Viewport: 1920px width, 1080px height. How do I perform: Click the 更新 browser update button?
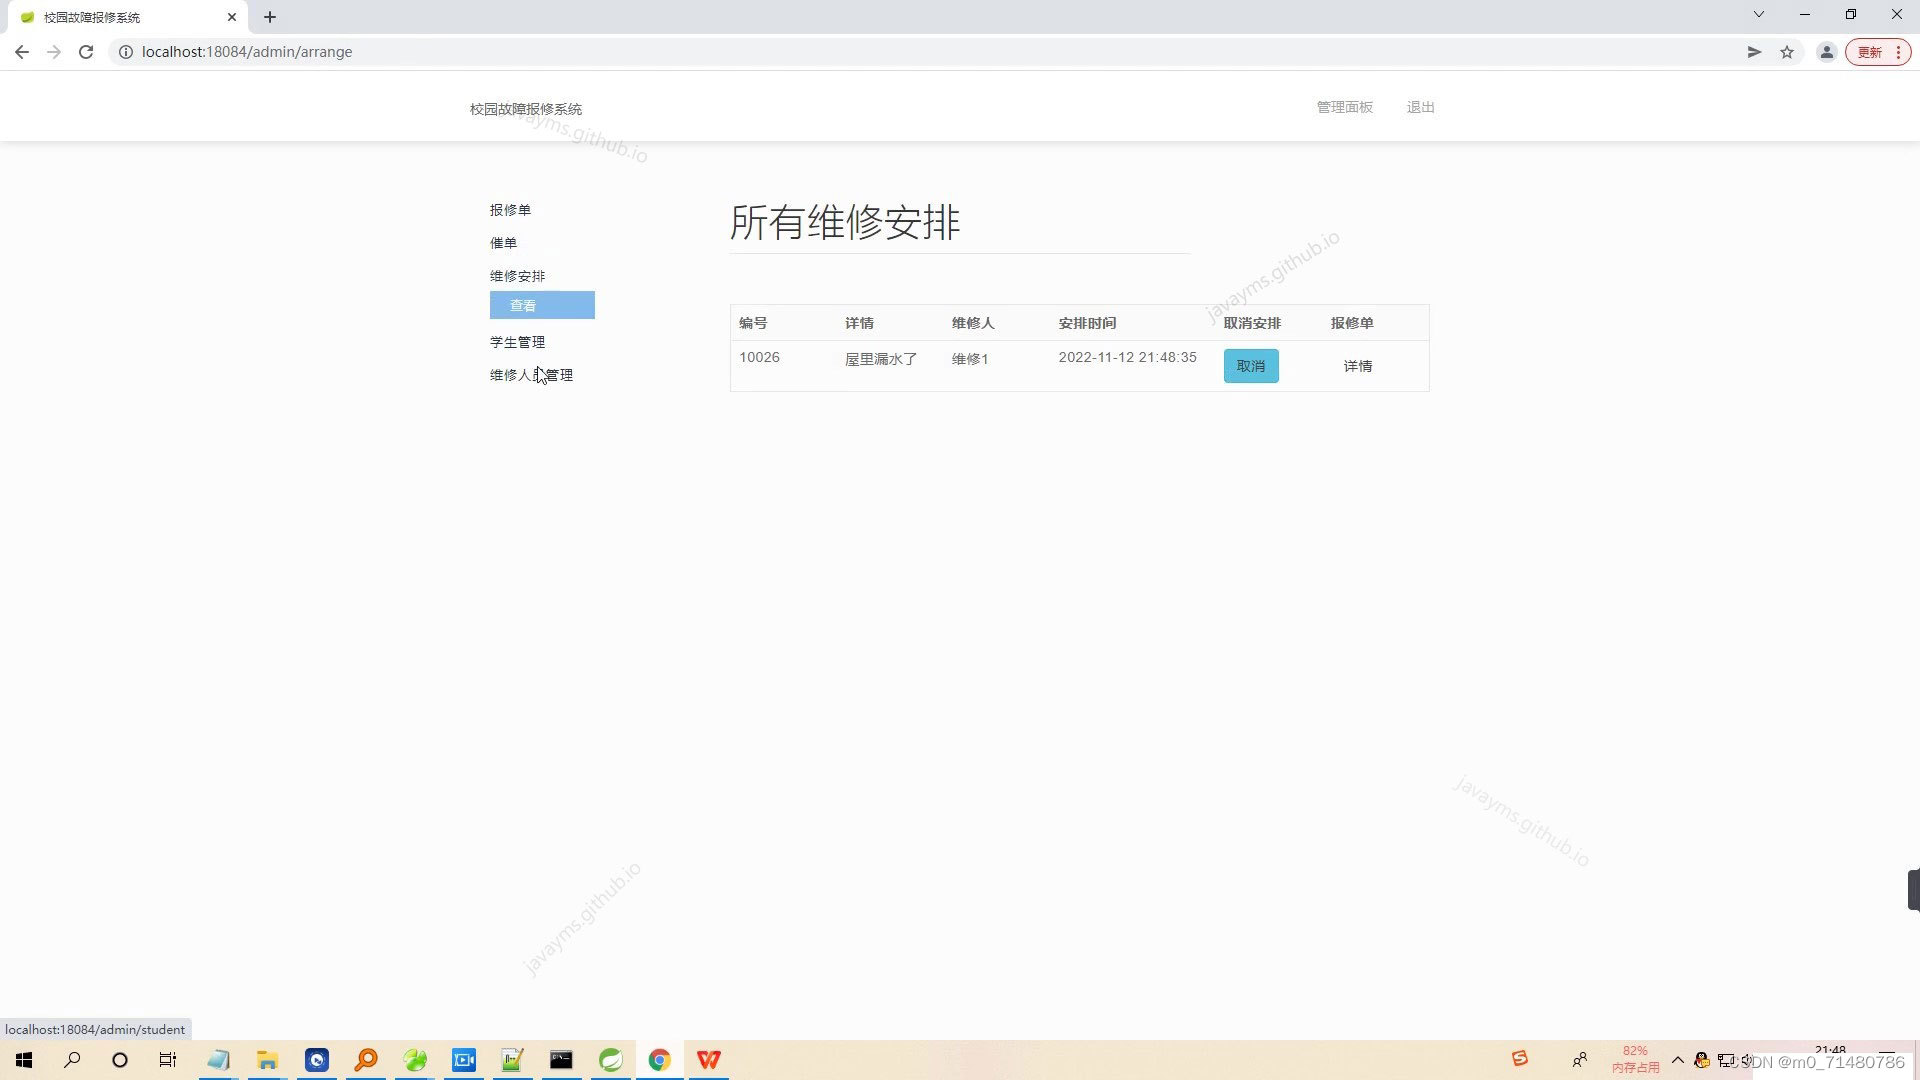point(1878,52)
